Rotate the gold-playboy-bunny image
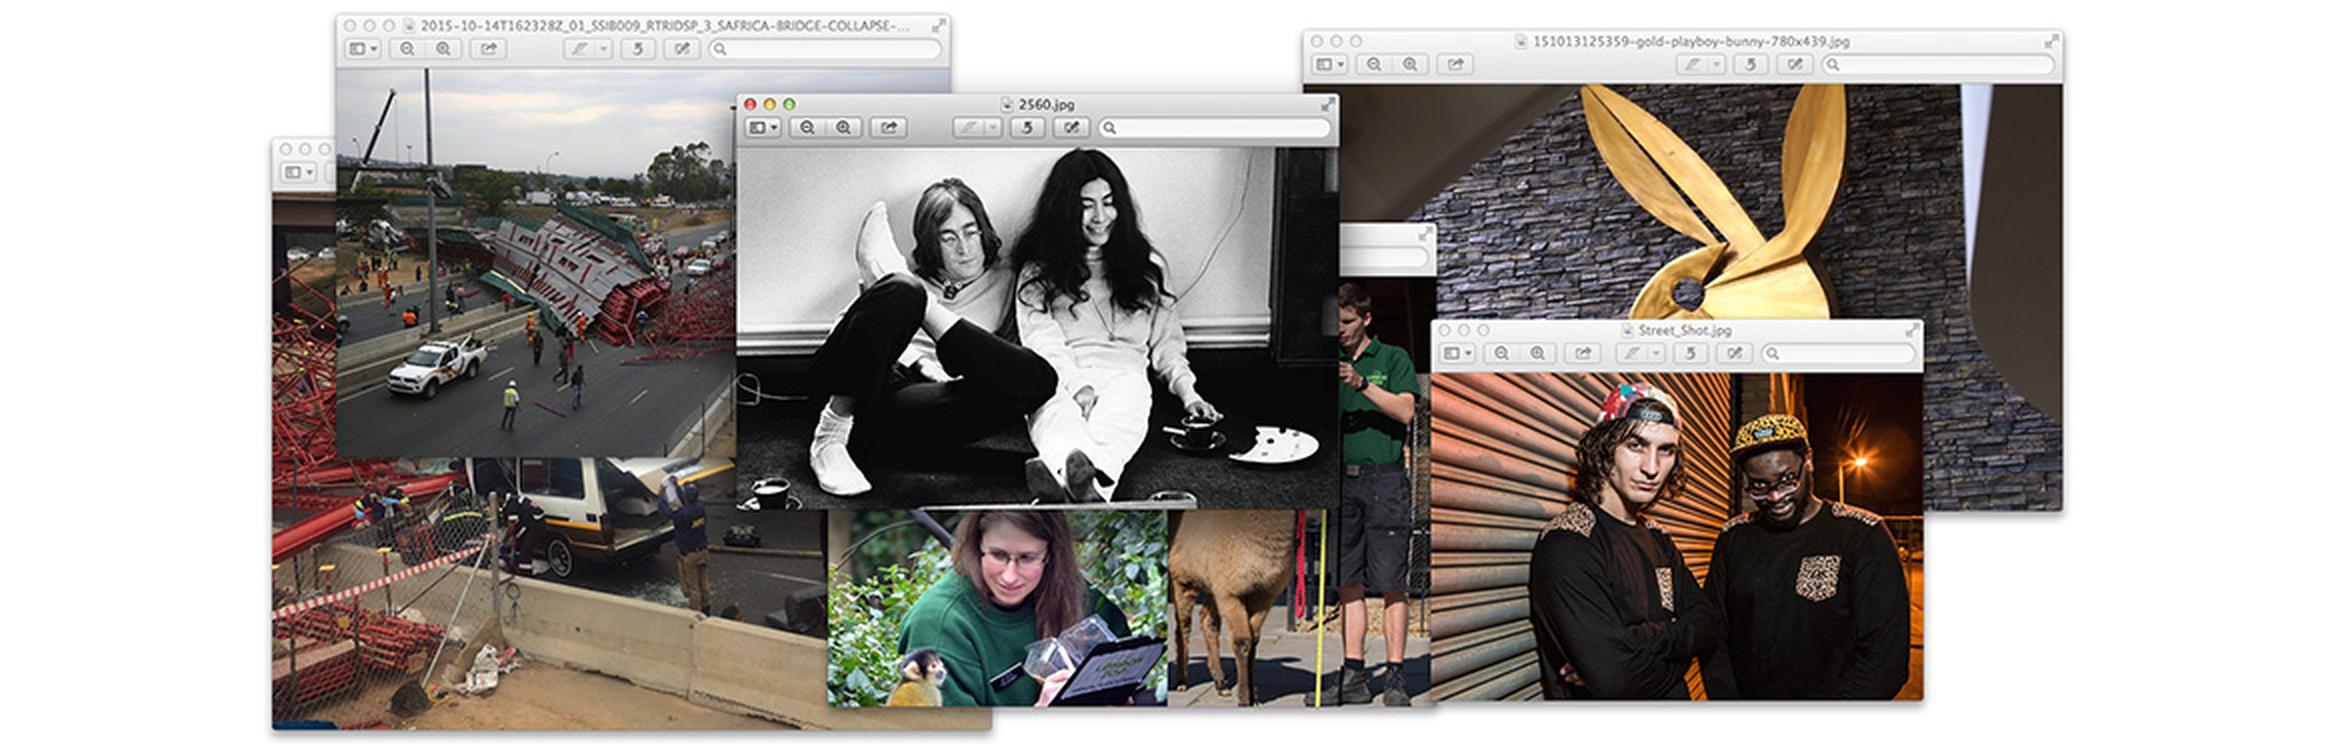The width and height of the screenshot is (2340, 744). [1750, 64]
